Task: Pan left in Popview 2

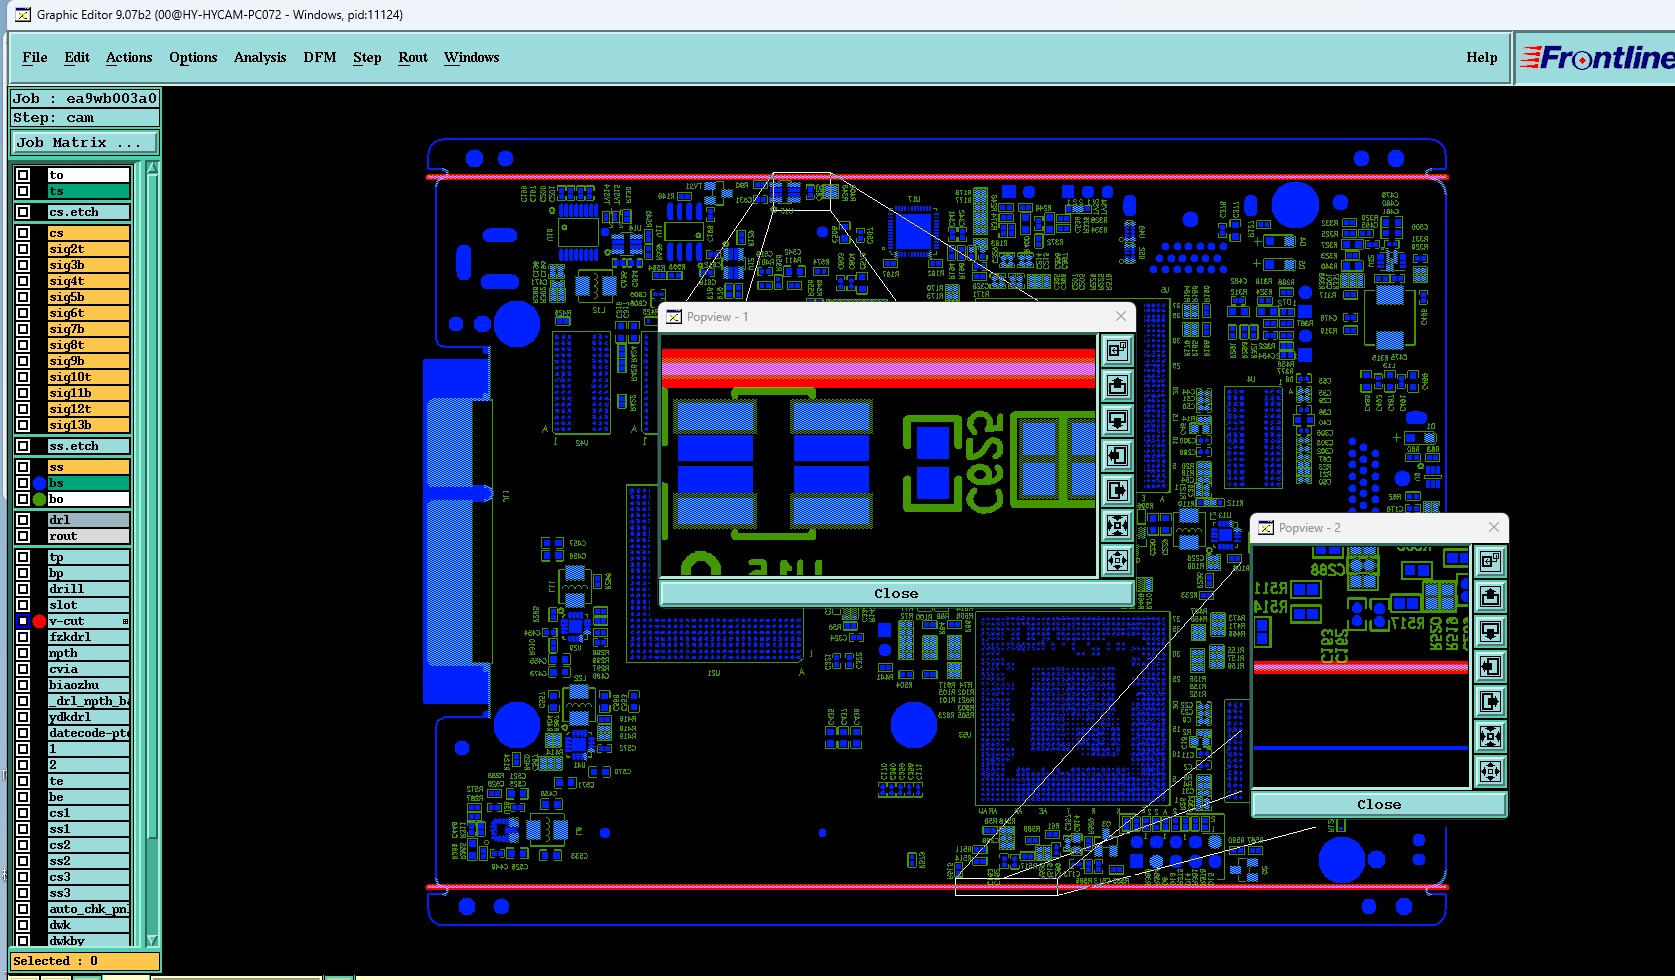Action: [1490, 667]
